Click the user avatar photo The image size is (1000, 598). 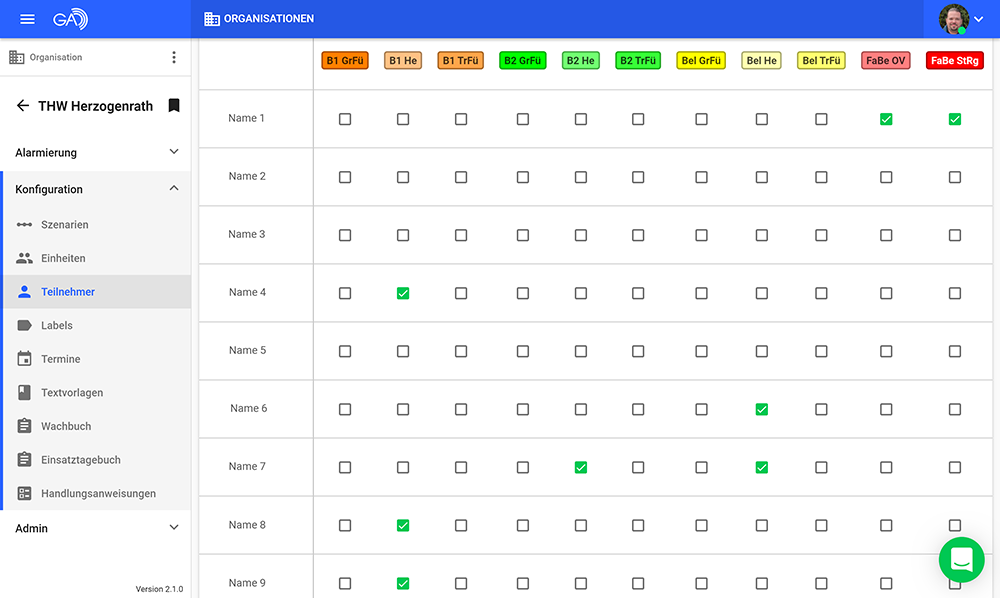[x=953, y=19]
